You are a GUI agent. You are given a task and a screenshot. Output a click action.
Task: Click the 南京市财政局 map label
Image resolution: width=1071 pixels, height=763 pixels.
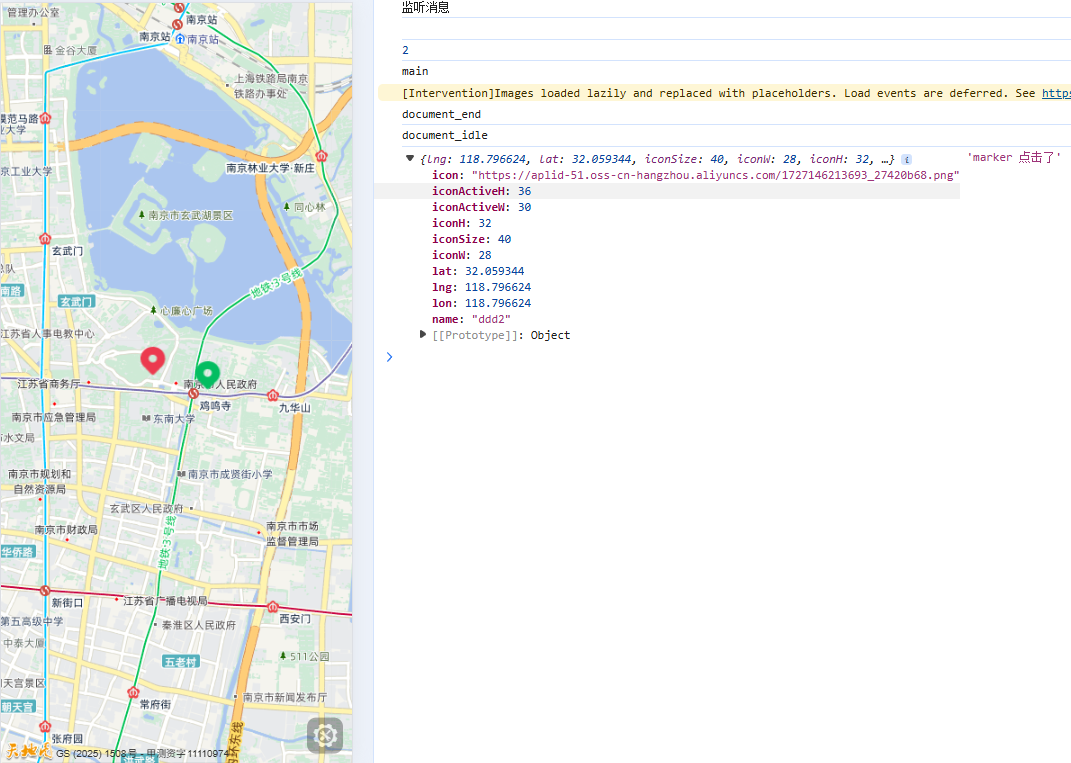66,530
